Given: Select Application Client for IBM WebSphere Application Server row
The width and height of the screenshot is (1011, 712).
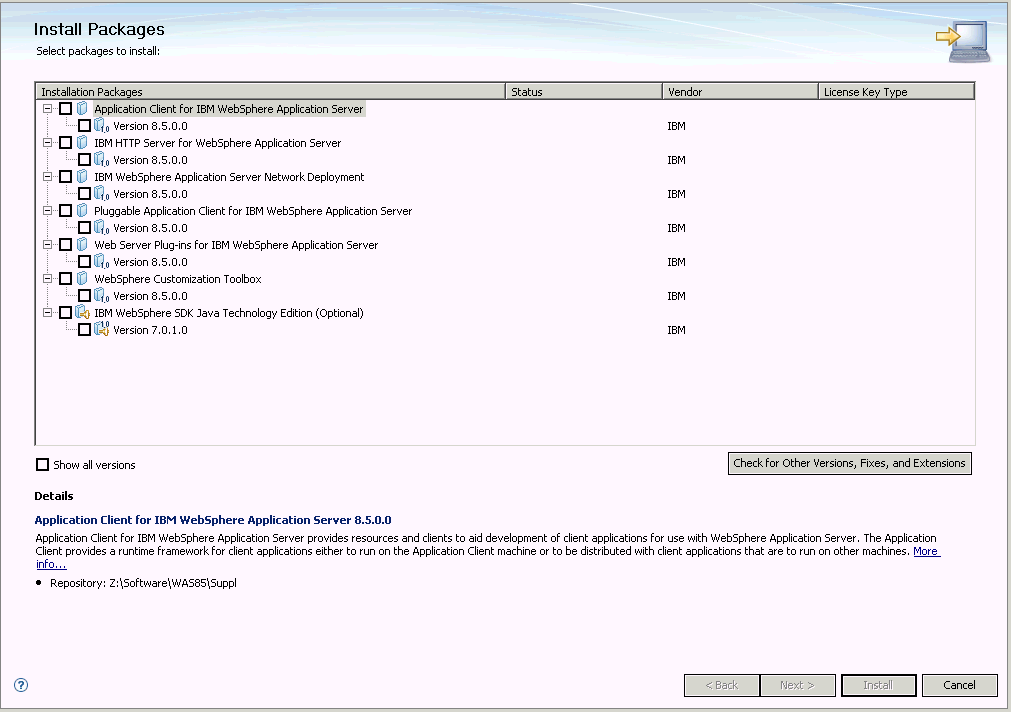Looking at the screenshot, I should (229, 109).
